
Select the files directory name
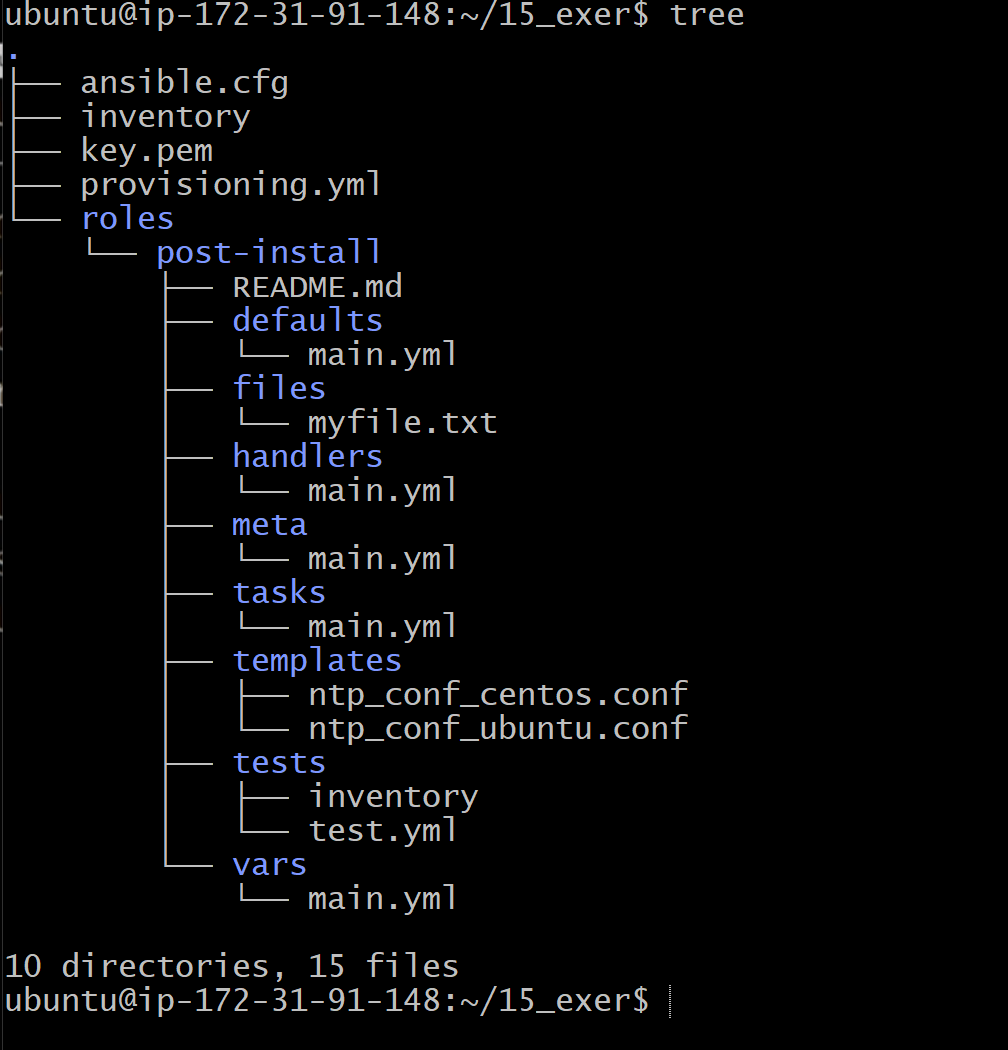(279, 388)
